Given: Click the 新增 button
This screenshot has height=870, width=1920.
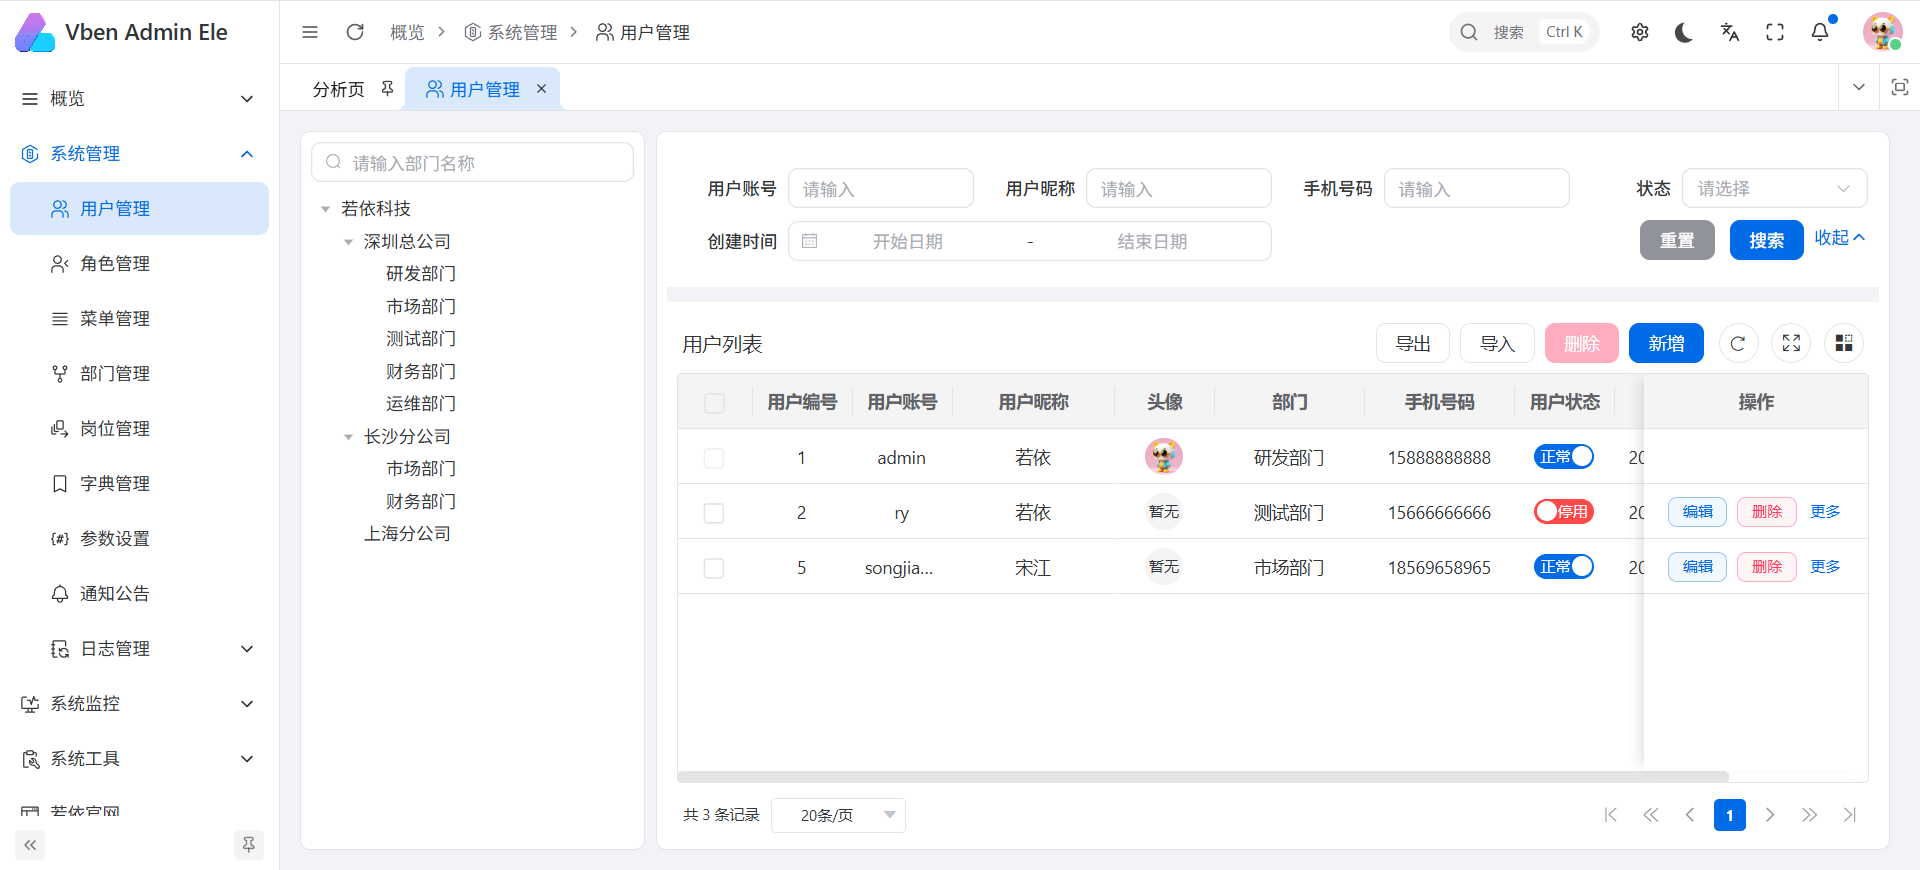Looking at the screenshot, I should tap(1666, 344).
